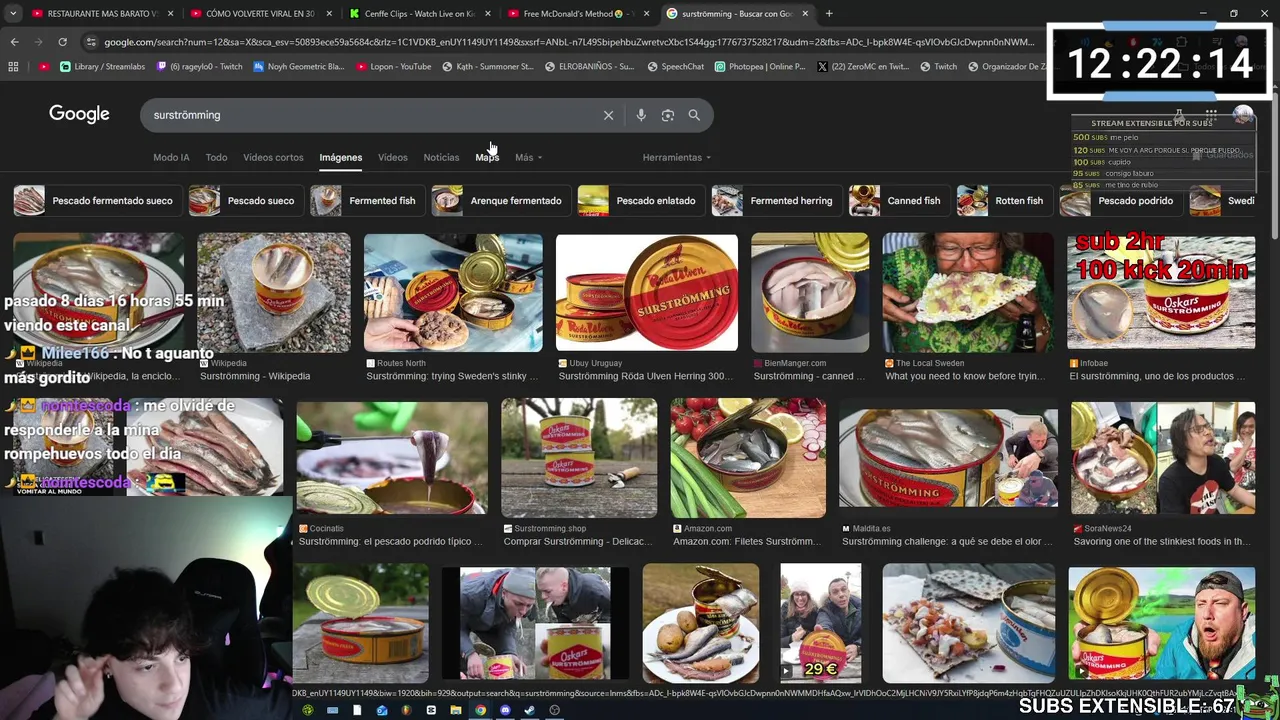The width and height of the screenshot is (1280, 720).
Task: Open Library / Streamlabs bookmark
Action: 102,67
